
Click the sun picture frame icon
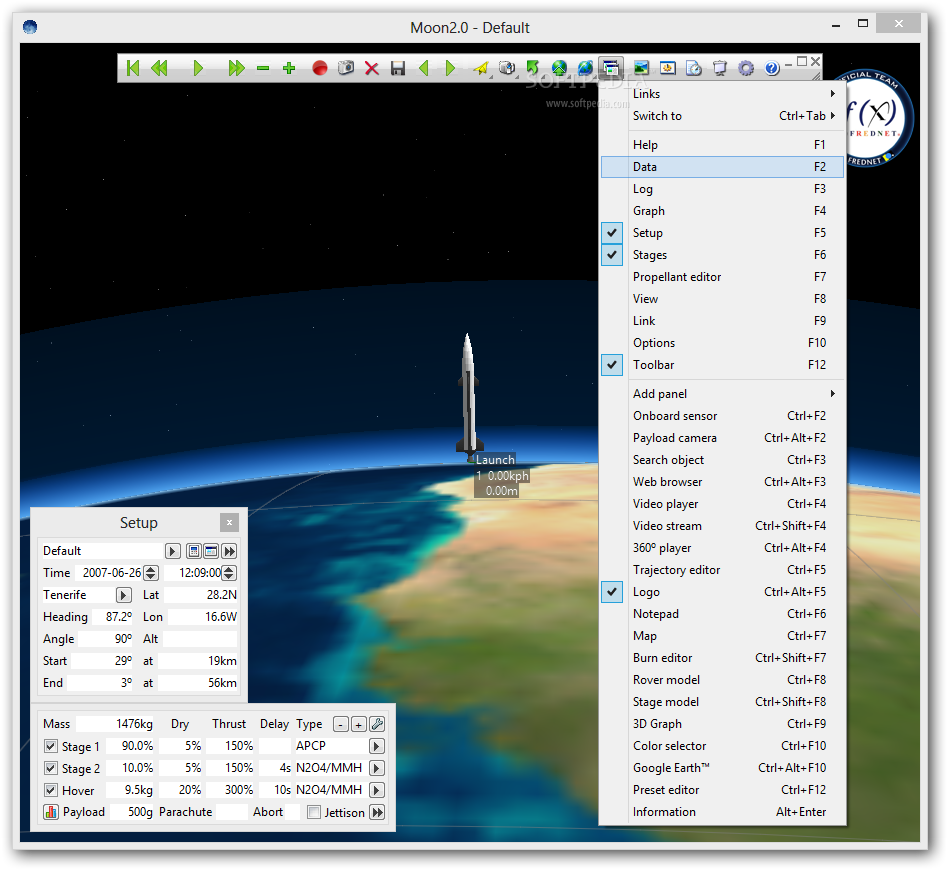667,68
